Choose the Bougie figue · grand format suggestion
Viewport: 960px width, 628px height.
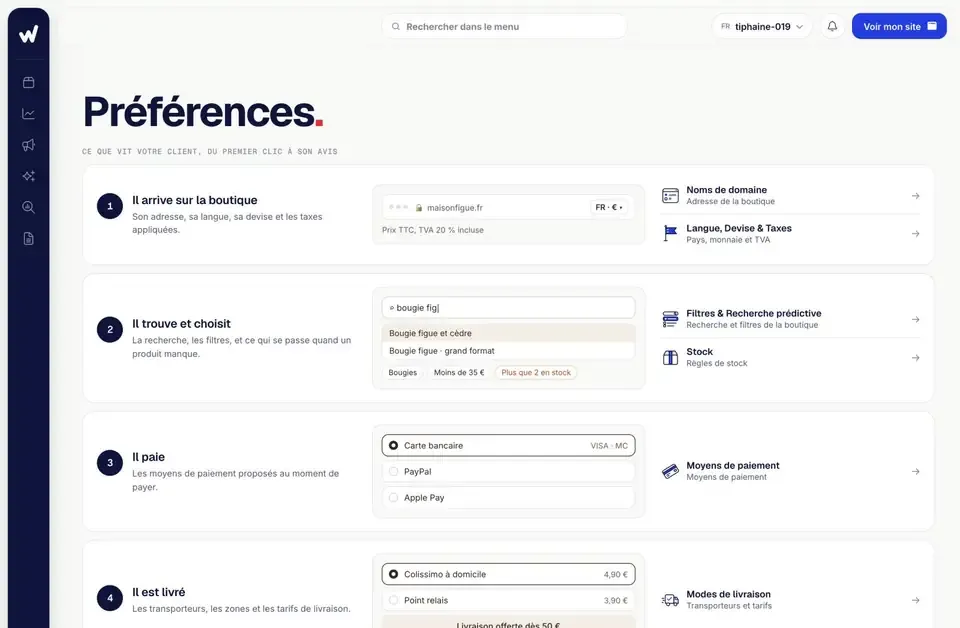(x=508, y=351)
